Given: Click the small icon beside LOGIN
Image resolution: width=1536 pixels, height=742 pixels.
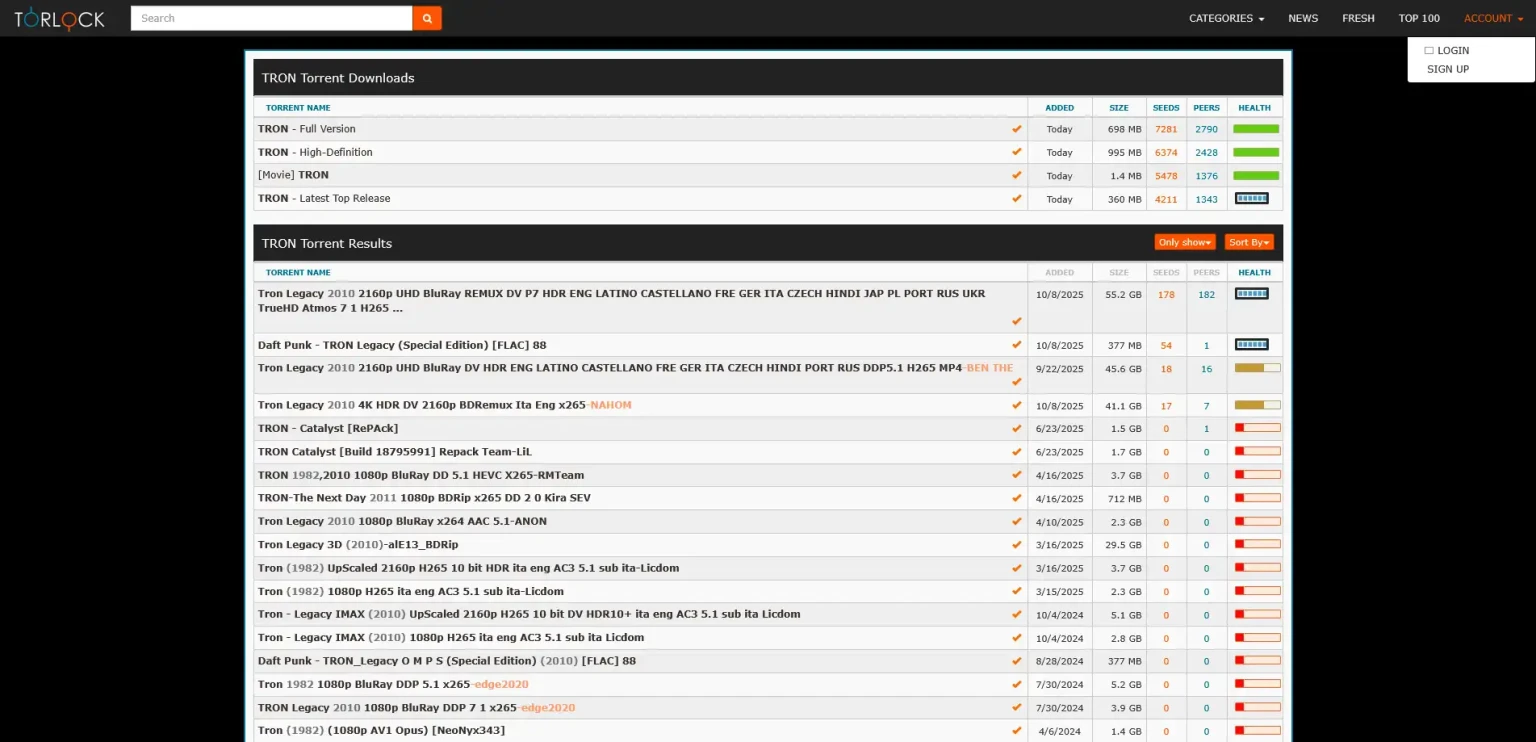Looking at the screenshot, I should 1429,50.
